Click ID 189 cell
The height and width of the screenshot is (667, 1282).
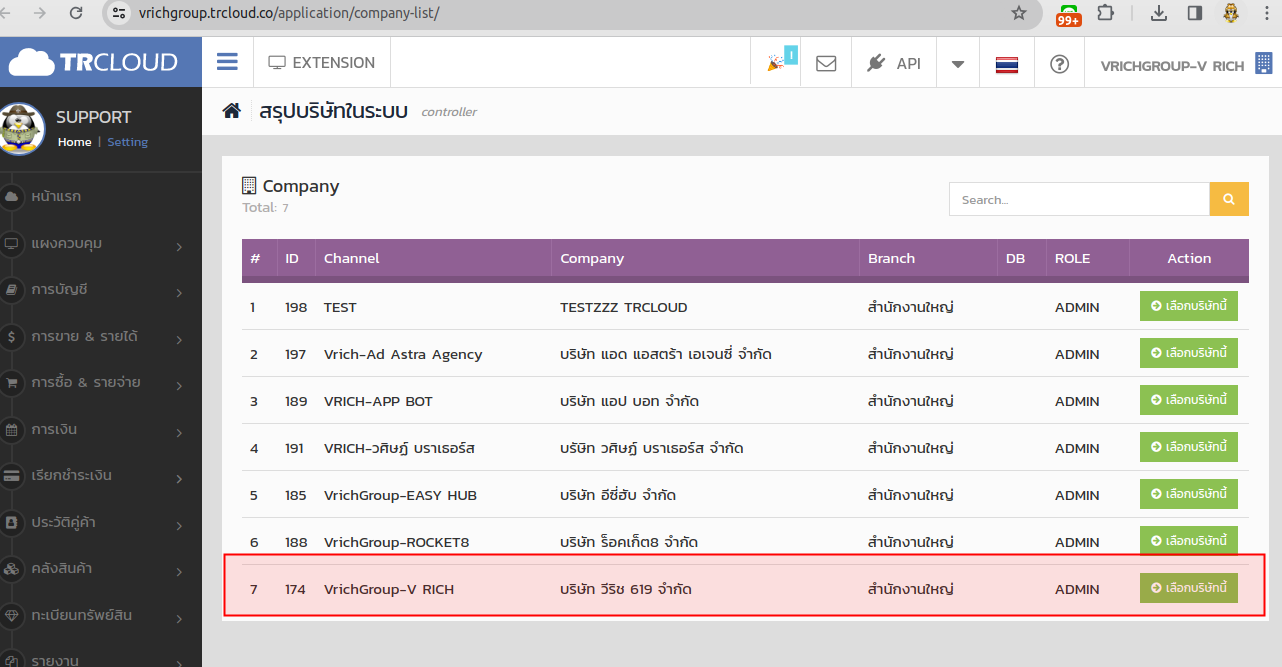(296, 401)
